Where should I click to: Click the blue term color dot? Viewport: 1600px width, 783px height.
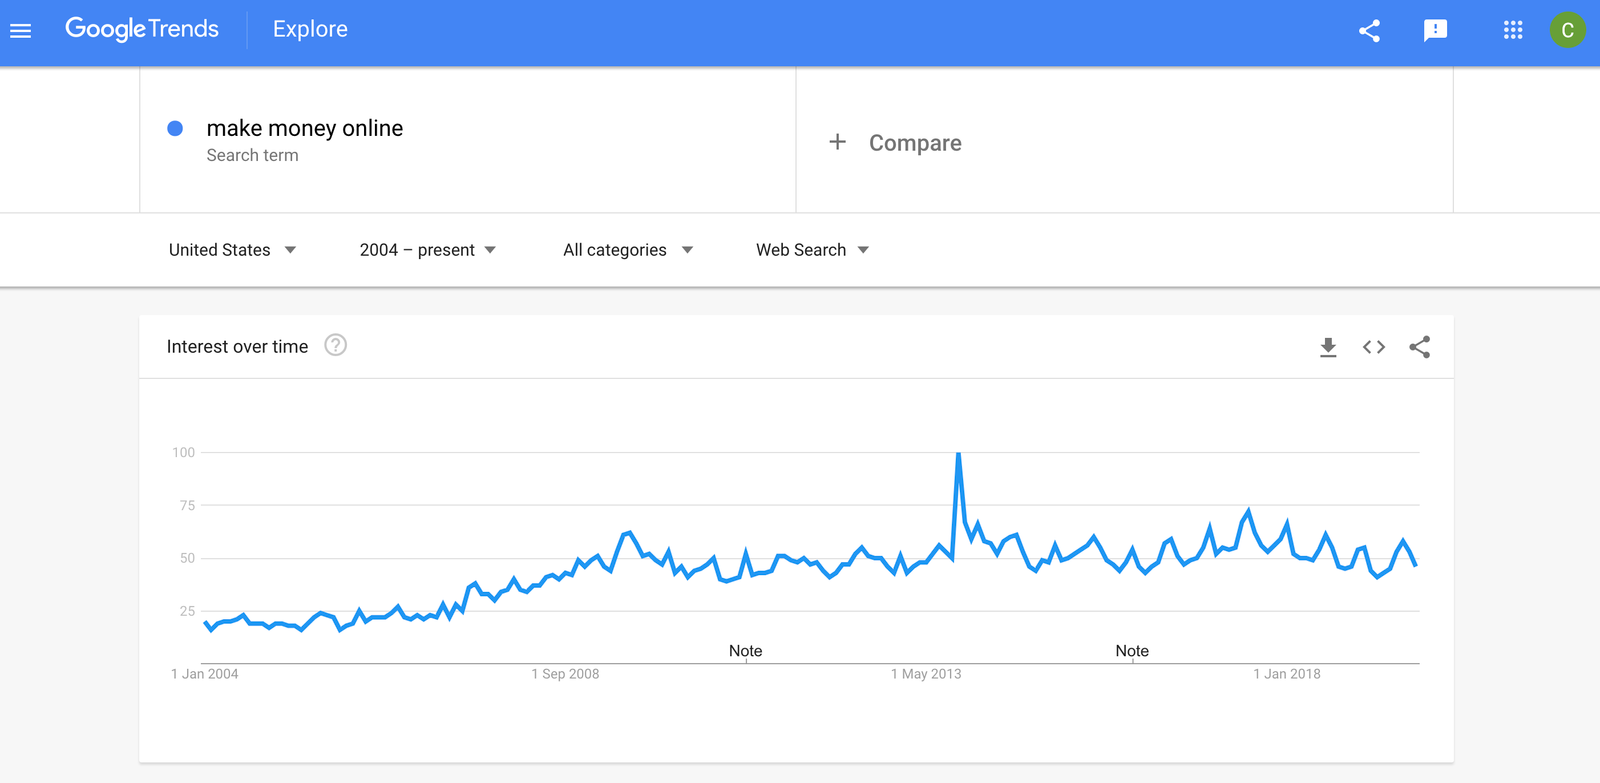pos(175,128)
